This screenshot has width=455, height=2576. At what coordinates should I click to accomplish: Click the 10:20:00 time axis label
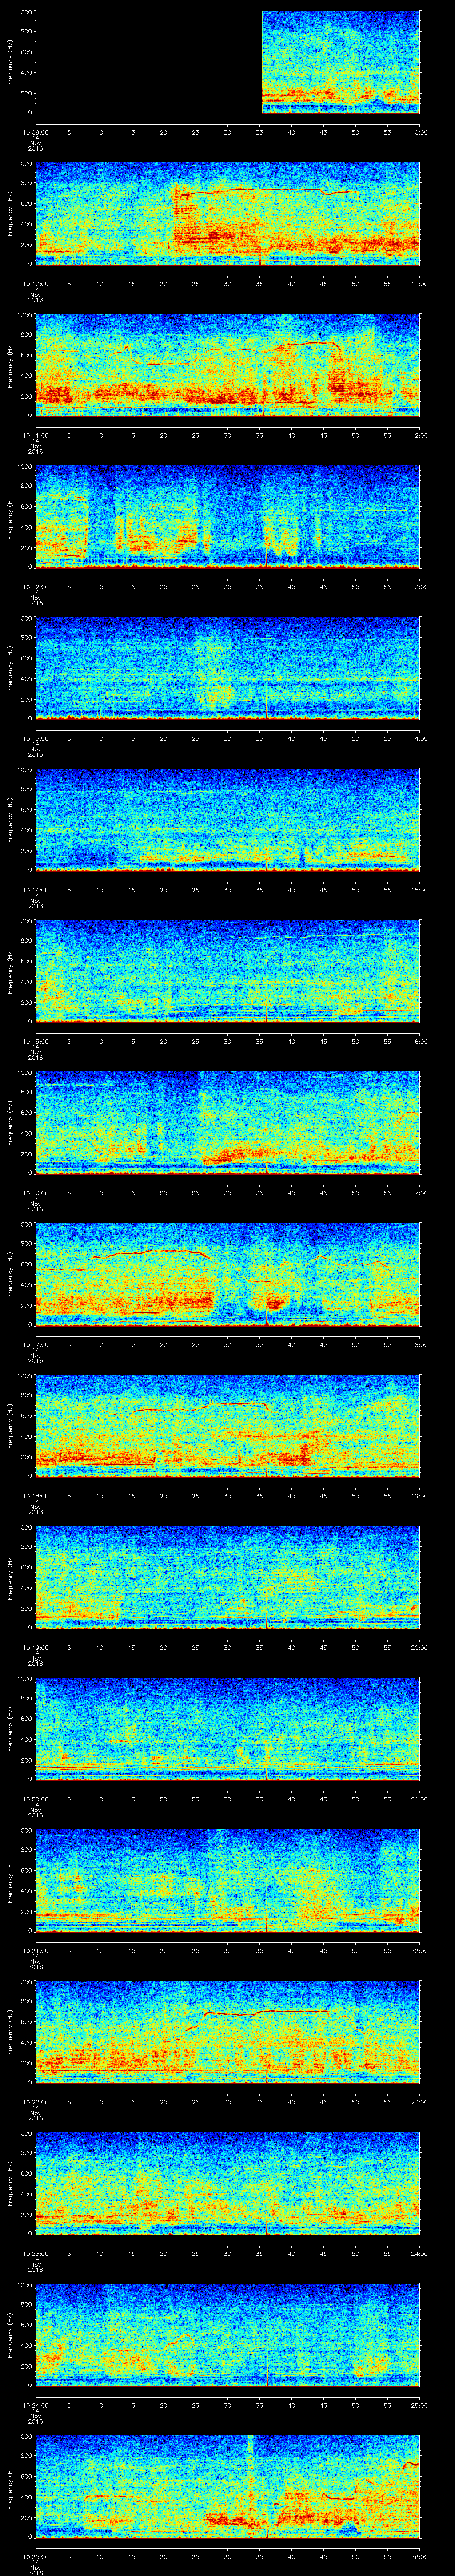(35, 1798)
